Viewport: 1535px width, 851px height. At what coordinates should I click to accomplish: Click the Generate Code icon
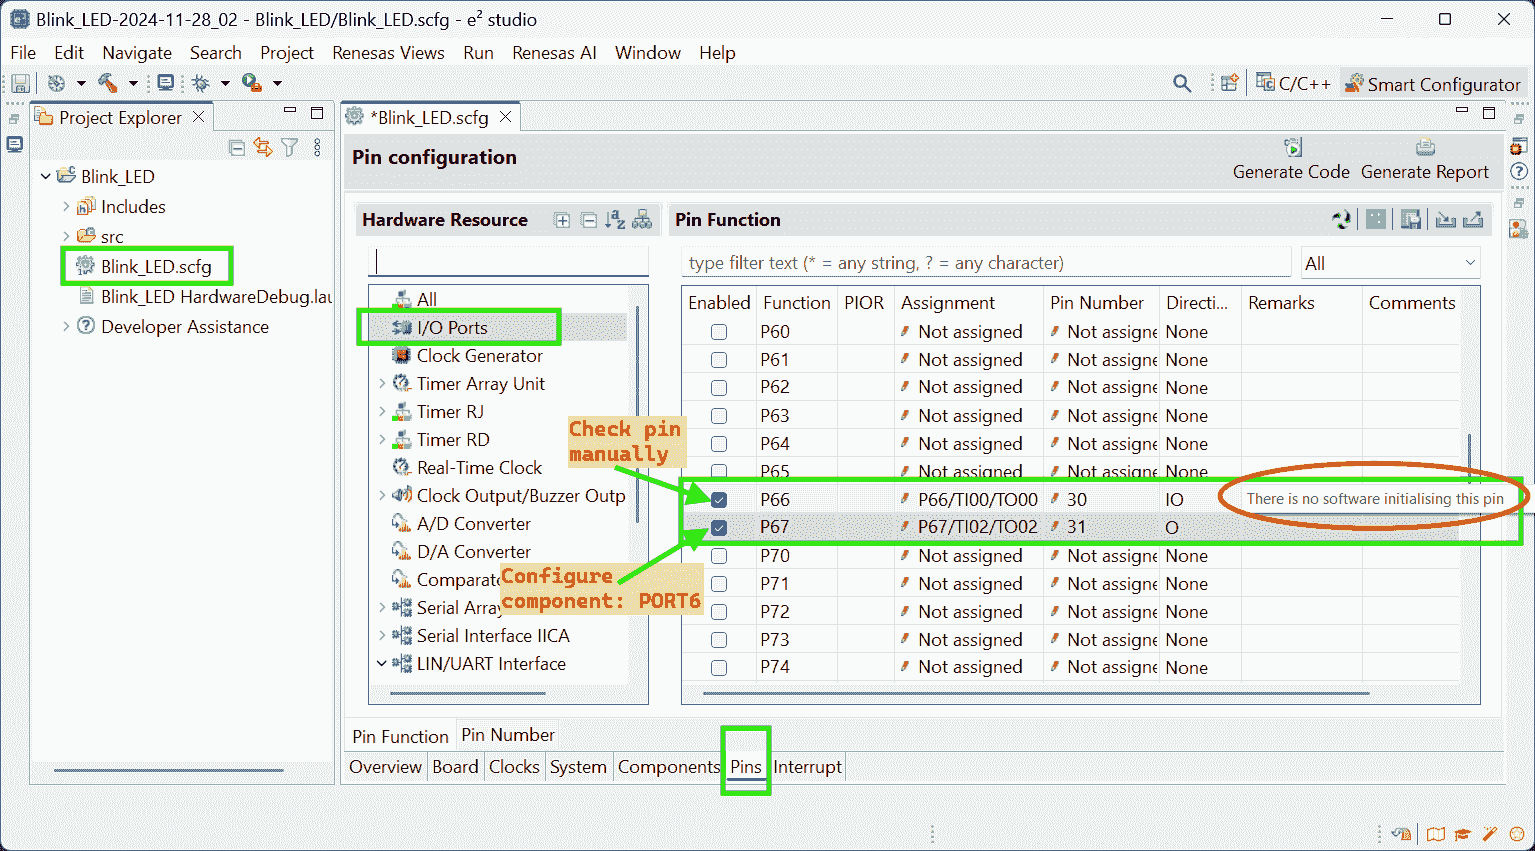[x=1292, y=148]
